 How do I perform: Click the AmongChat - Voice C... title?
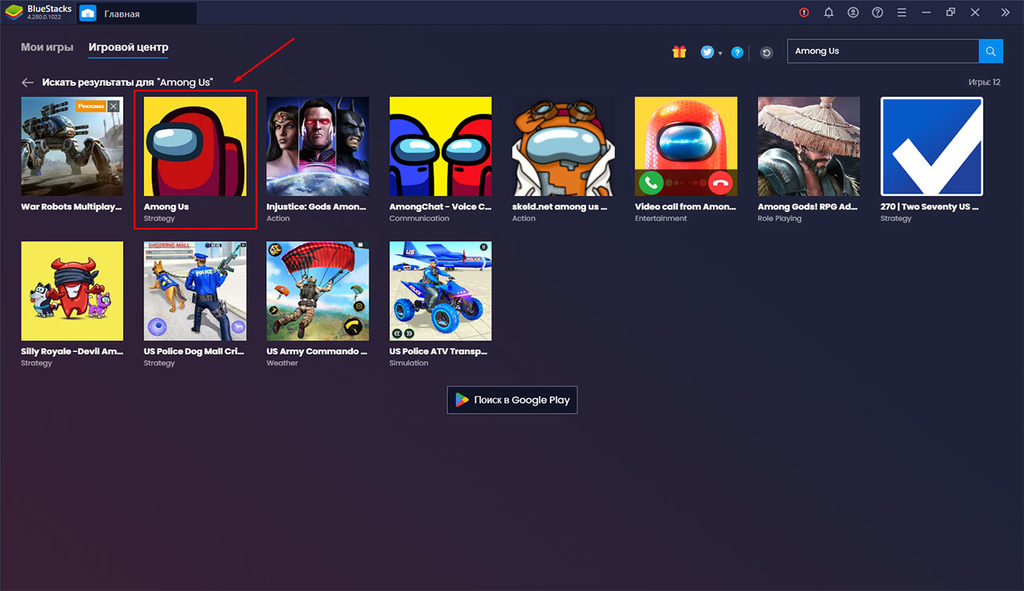pyautogui.click(x=440, y=206)
